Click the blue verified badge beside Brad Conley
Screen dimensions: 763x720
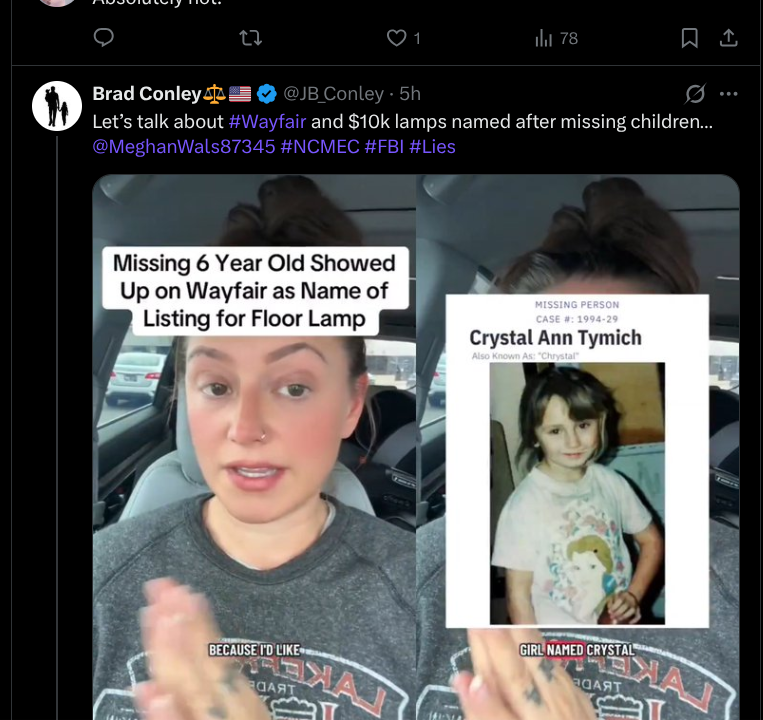click(x=267, y=94)
